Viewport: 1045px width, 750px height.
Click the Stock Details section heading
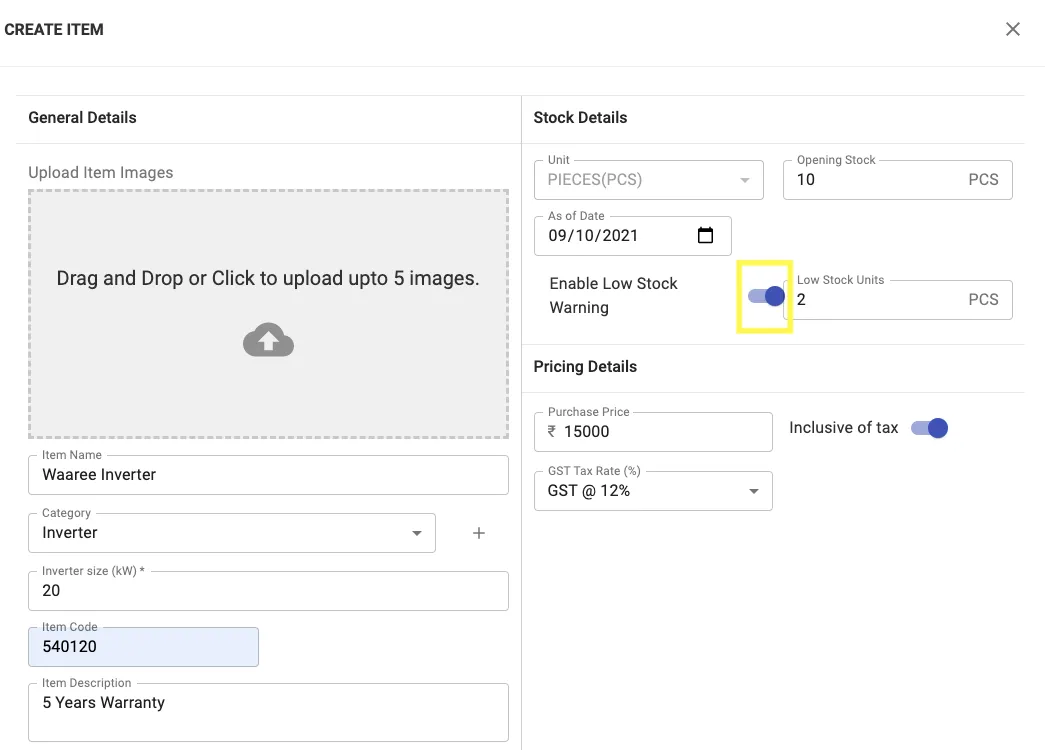point(580,118)
